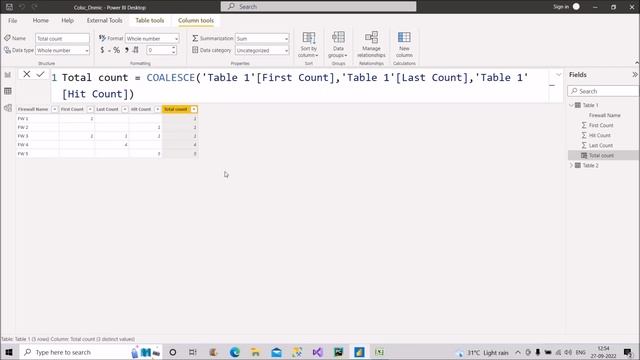This screenshot has height=360, width=640.
Task: Show hidden system tray icons
Action: point(518,352)
